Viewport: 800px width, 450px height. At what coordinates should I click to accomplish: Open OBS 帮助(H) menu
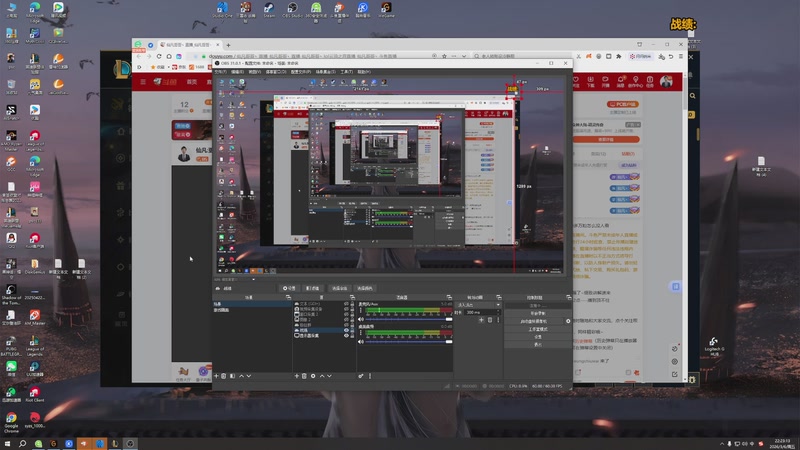(x=364, y=72)
